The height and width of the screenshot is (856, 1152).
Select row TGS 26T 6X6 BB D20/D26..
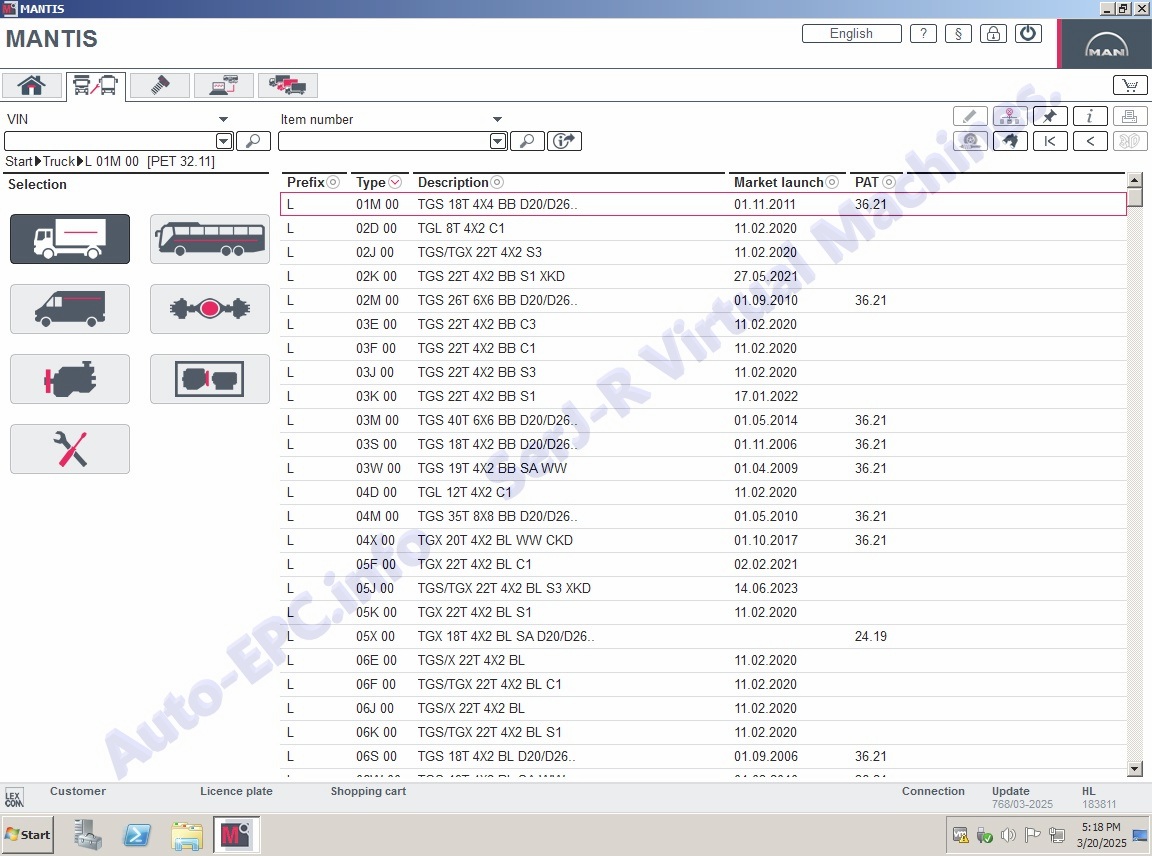(702, 301)
